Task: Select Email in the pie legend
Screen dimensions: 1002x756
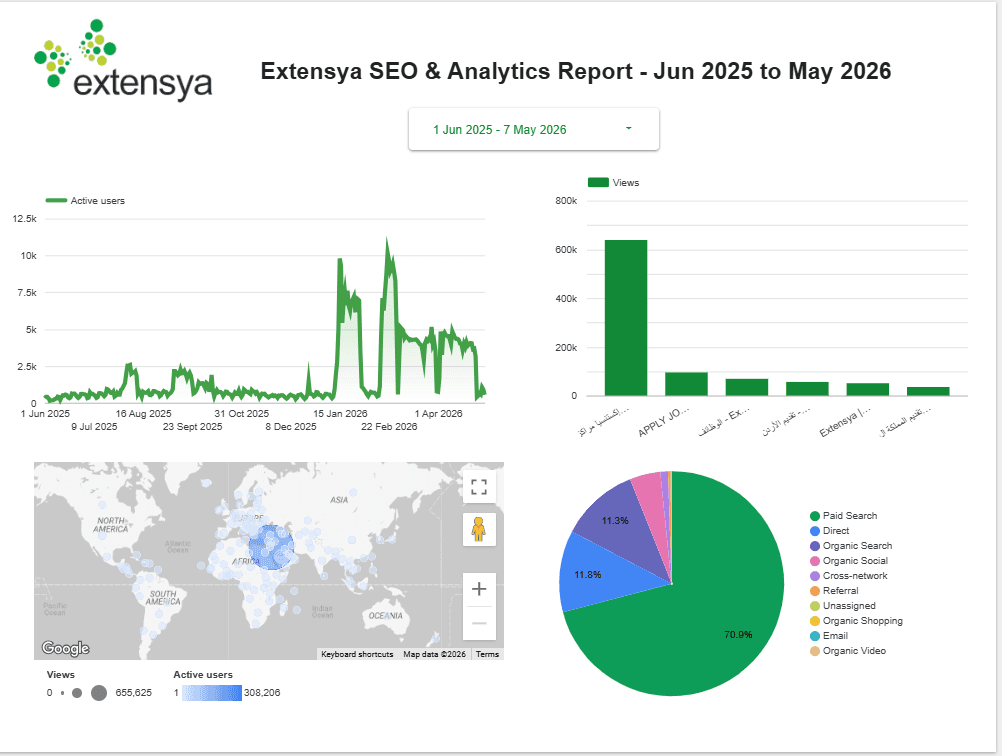Action: [828, 636]
